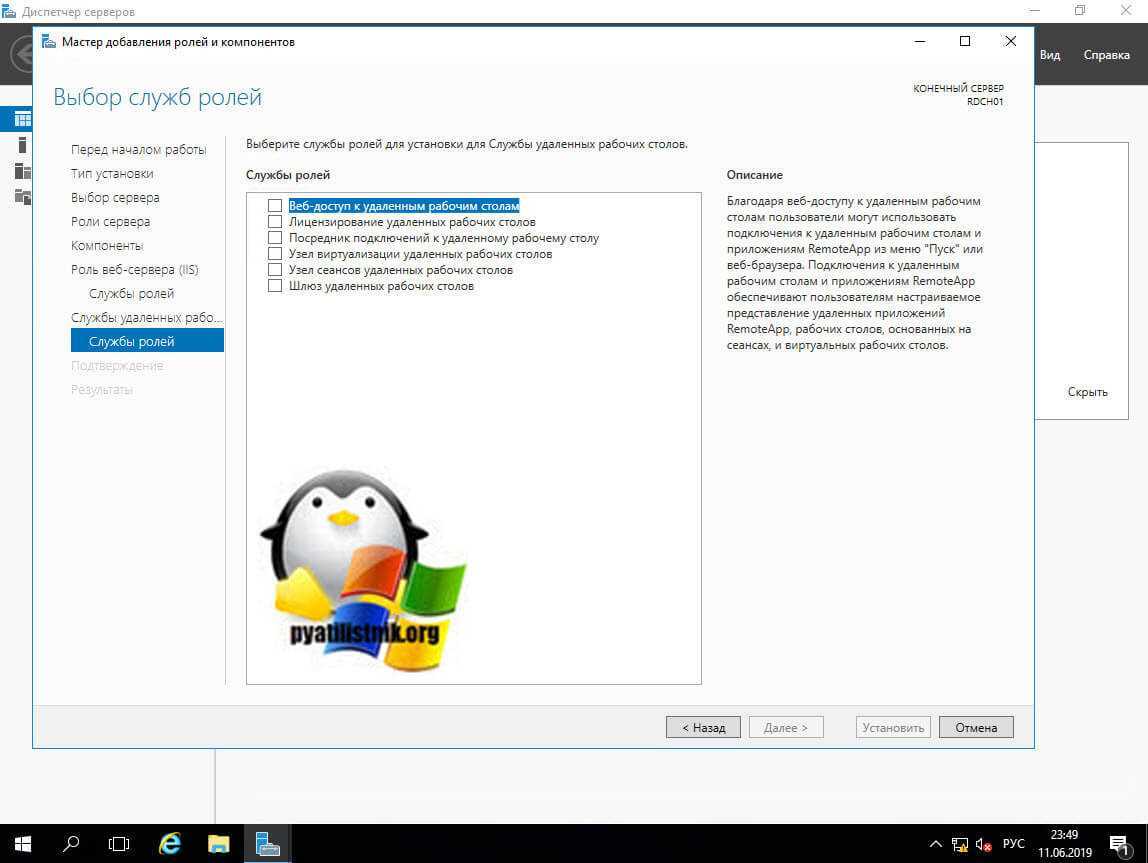Click the taskbar search magnifier icon
1148x863 pixels.
[71, 843]
